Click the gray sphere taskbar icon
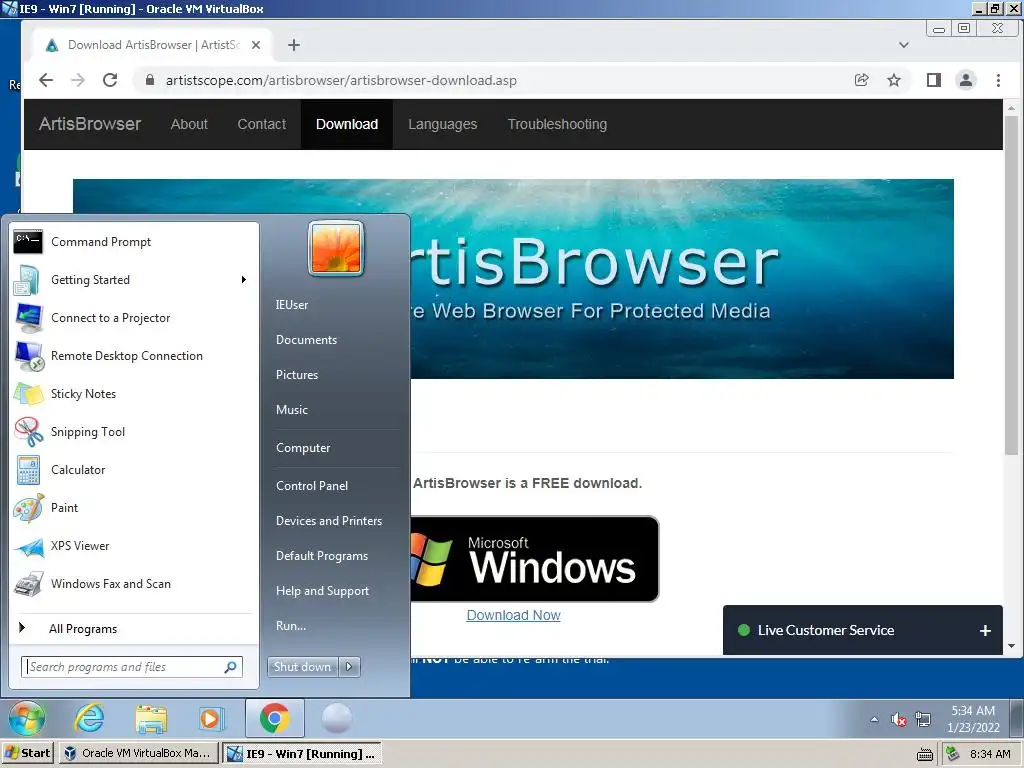This screenshot has width=1024, height=768. pyautogui.click(x=337, y=718)
